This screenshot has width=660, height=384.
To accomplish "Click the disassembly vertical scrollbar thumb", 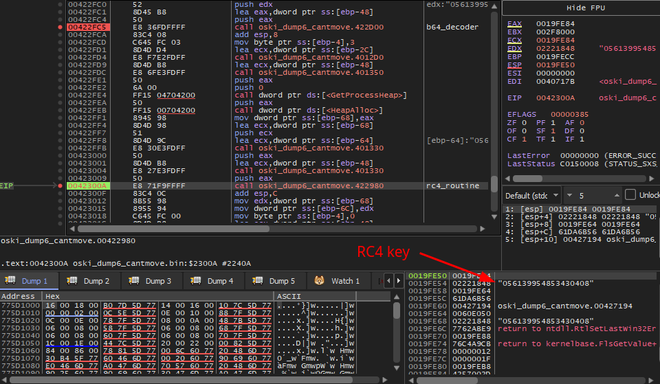I will click(494, 185).
